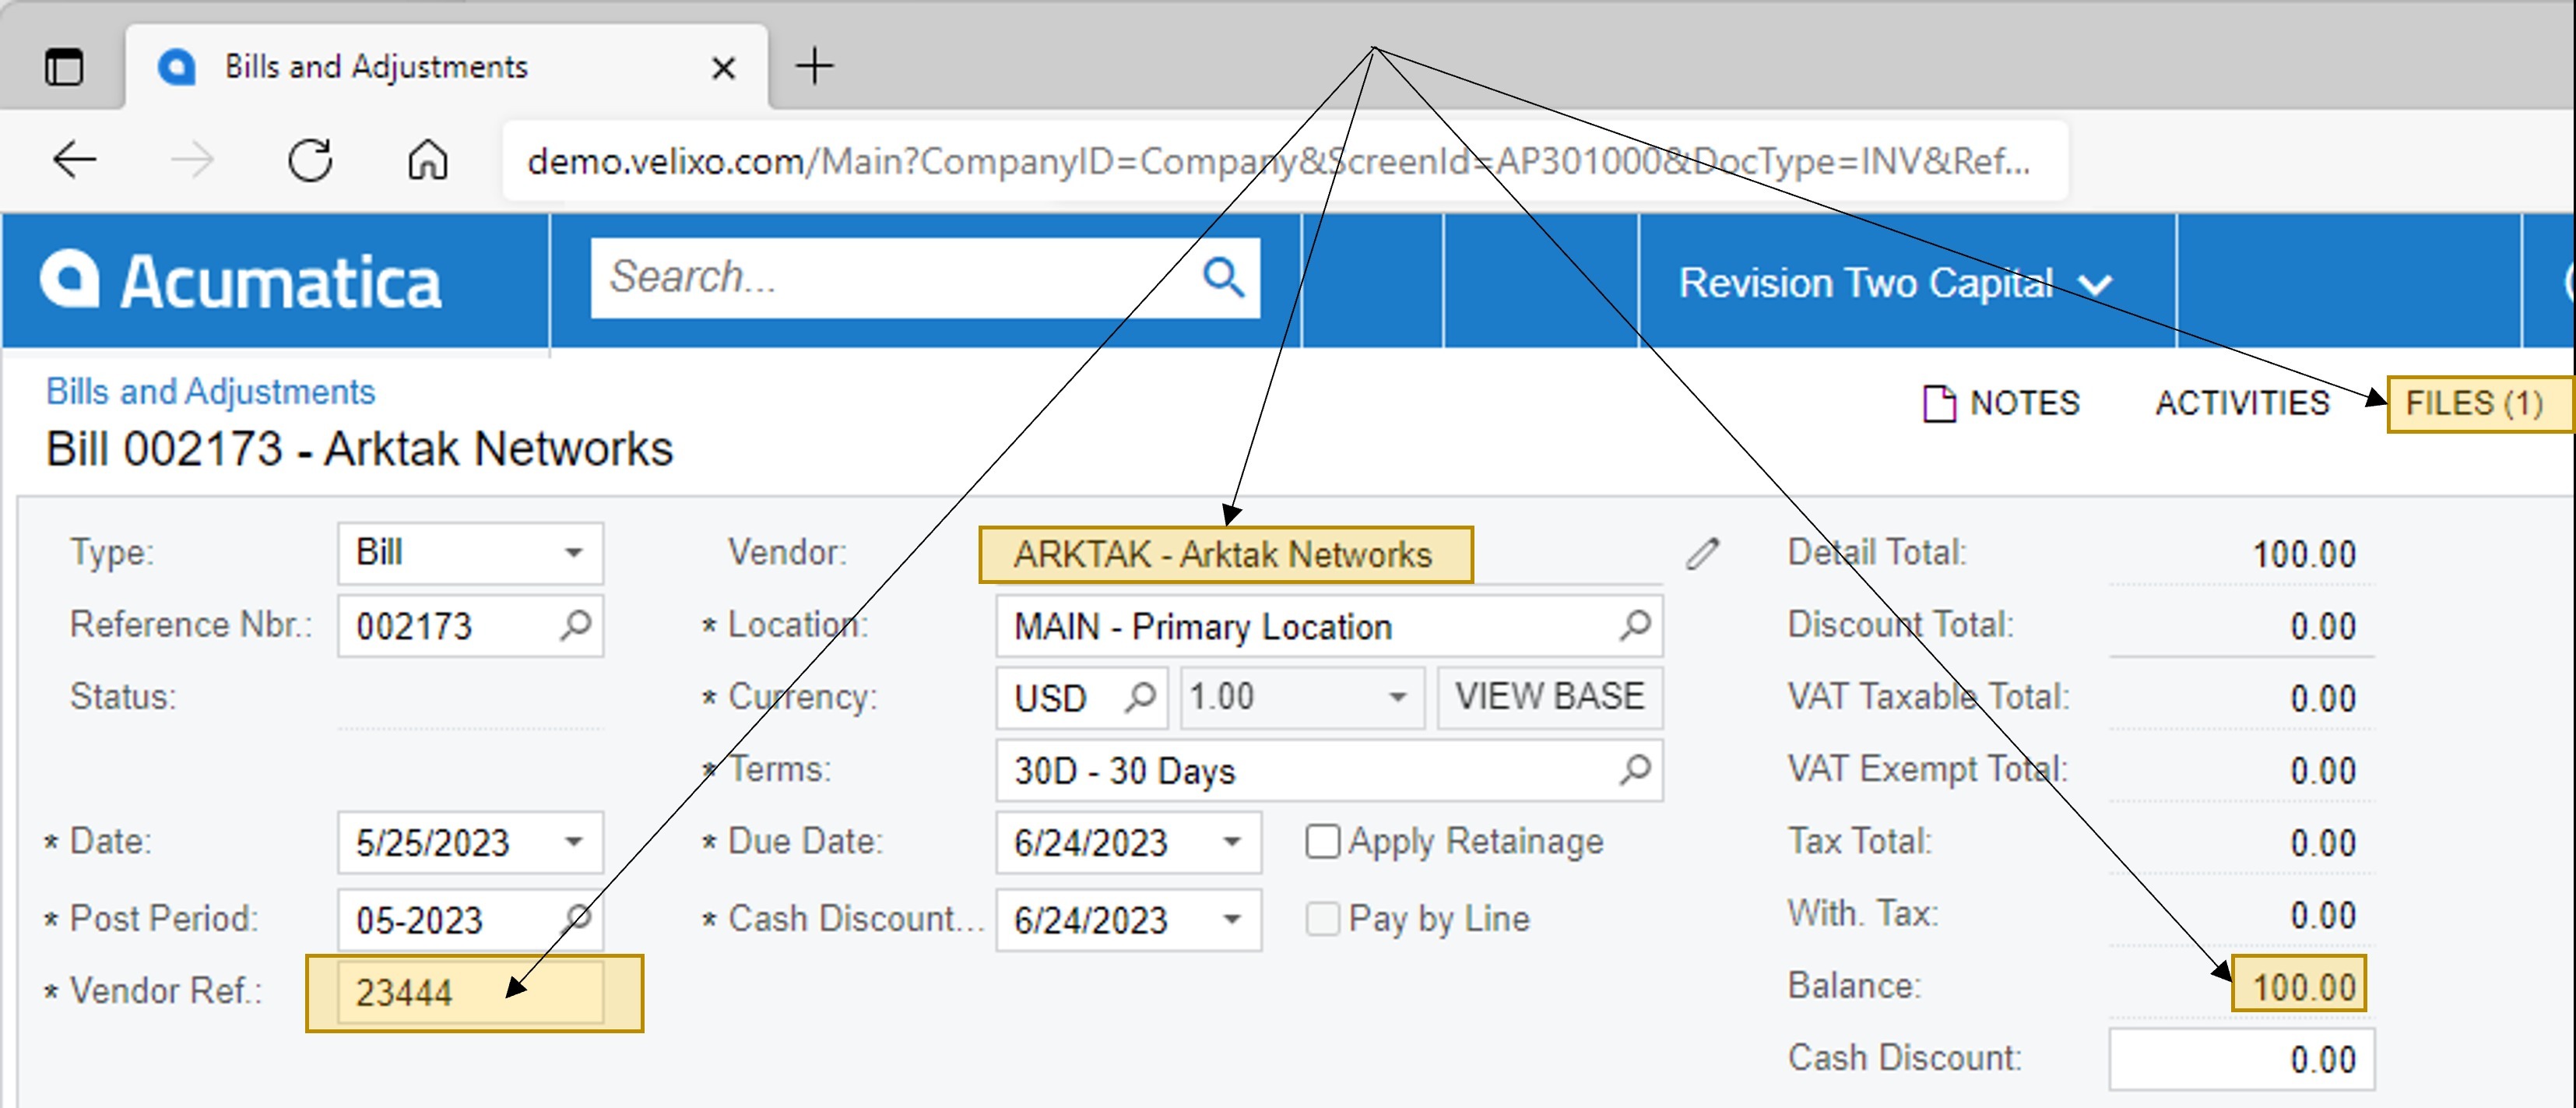Click the Vendor Ref. field 23444
Viewport: 2576px width, 1108px height.
click(470, 993)
